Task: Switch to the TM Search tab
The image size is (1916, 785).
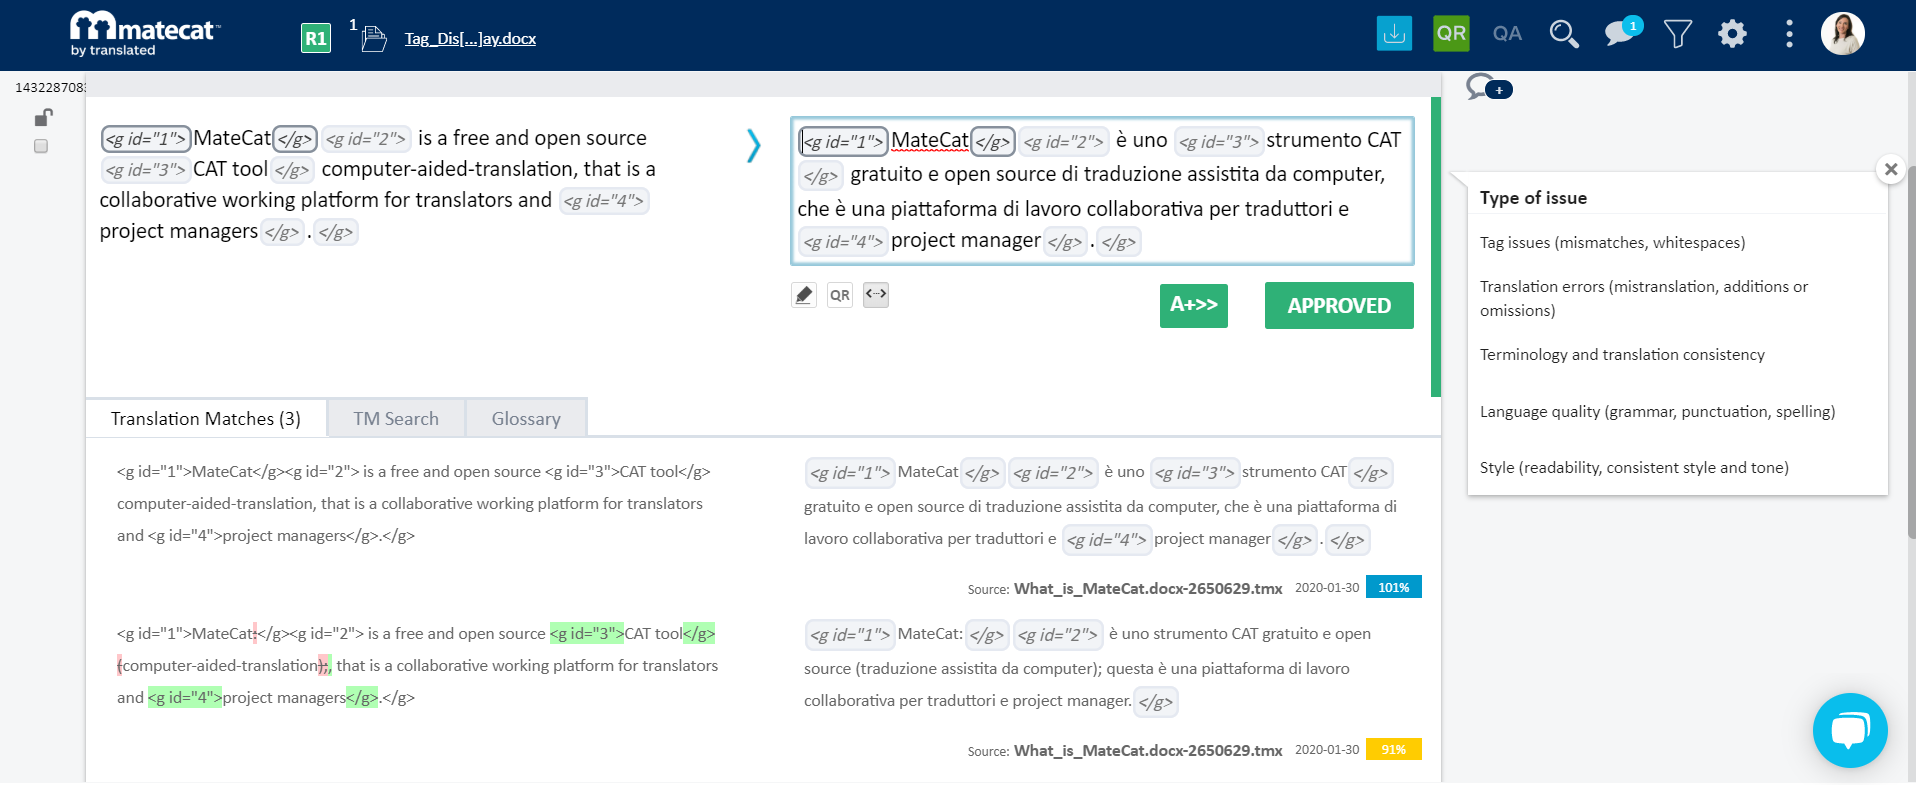Action: [396, 419]
